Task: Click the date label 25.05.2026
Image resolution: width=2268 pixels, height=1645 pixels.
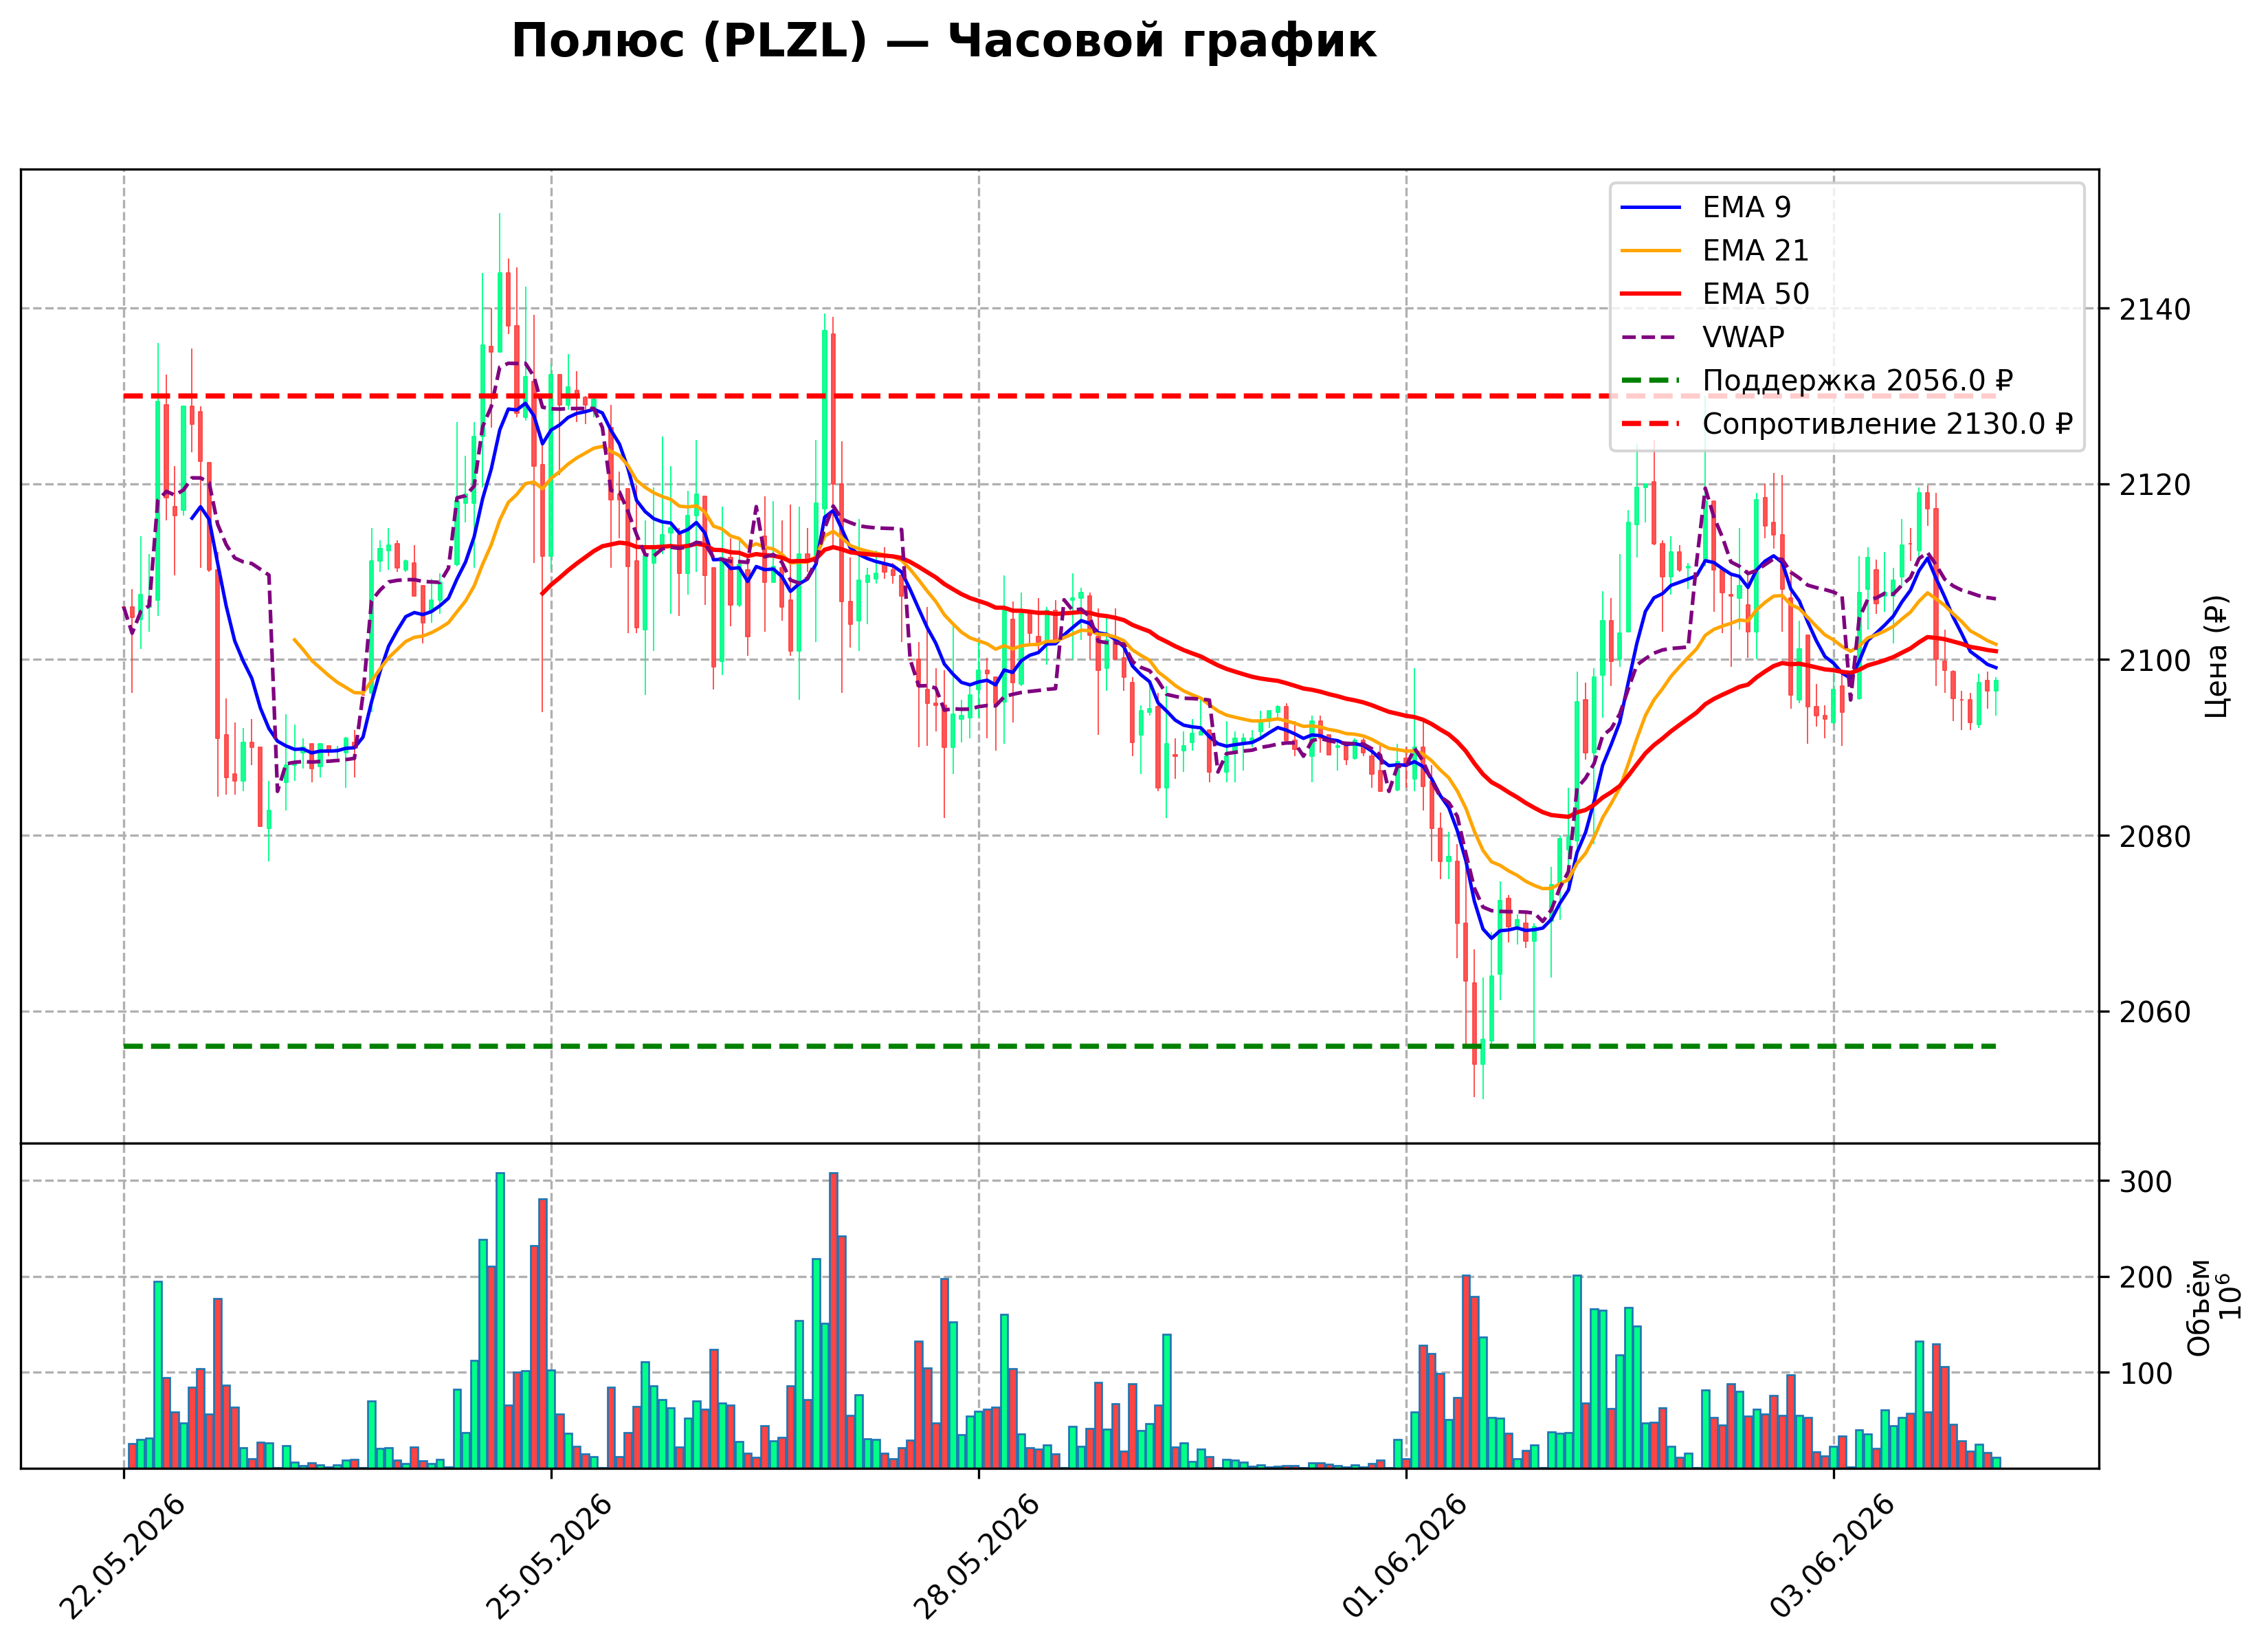Action: (x=550, y=1557)
